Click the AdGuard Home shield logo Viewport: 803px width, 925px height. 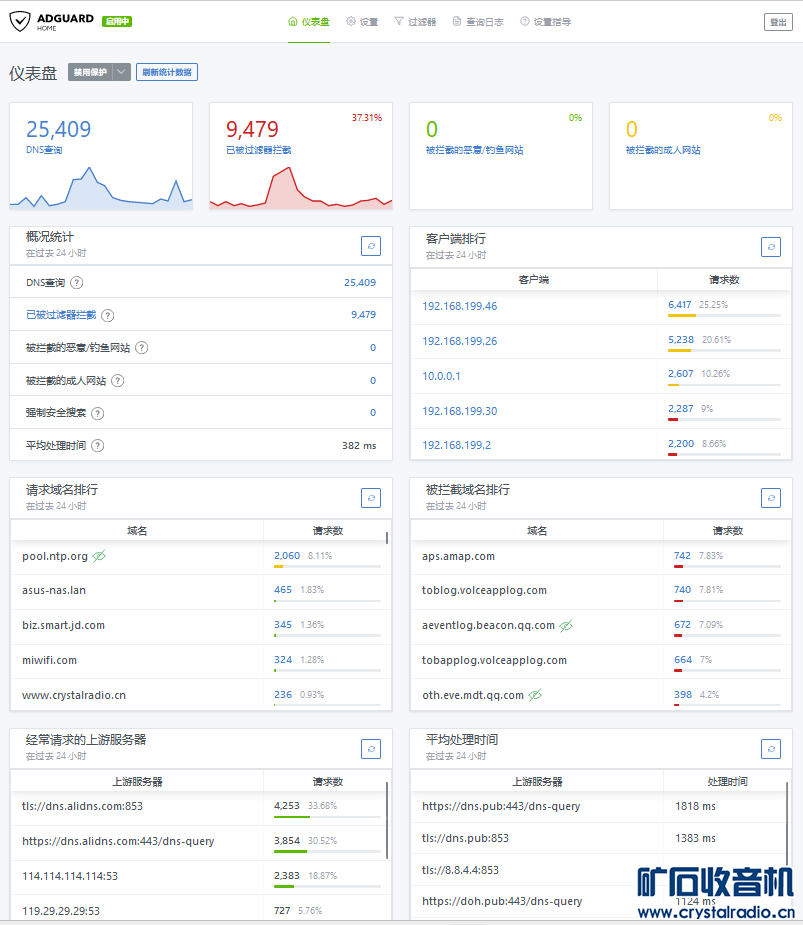(x=19, y=21)
